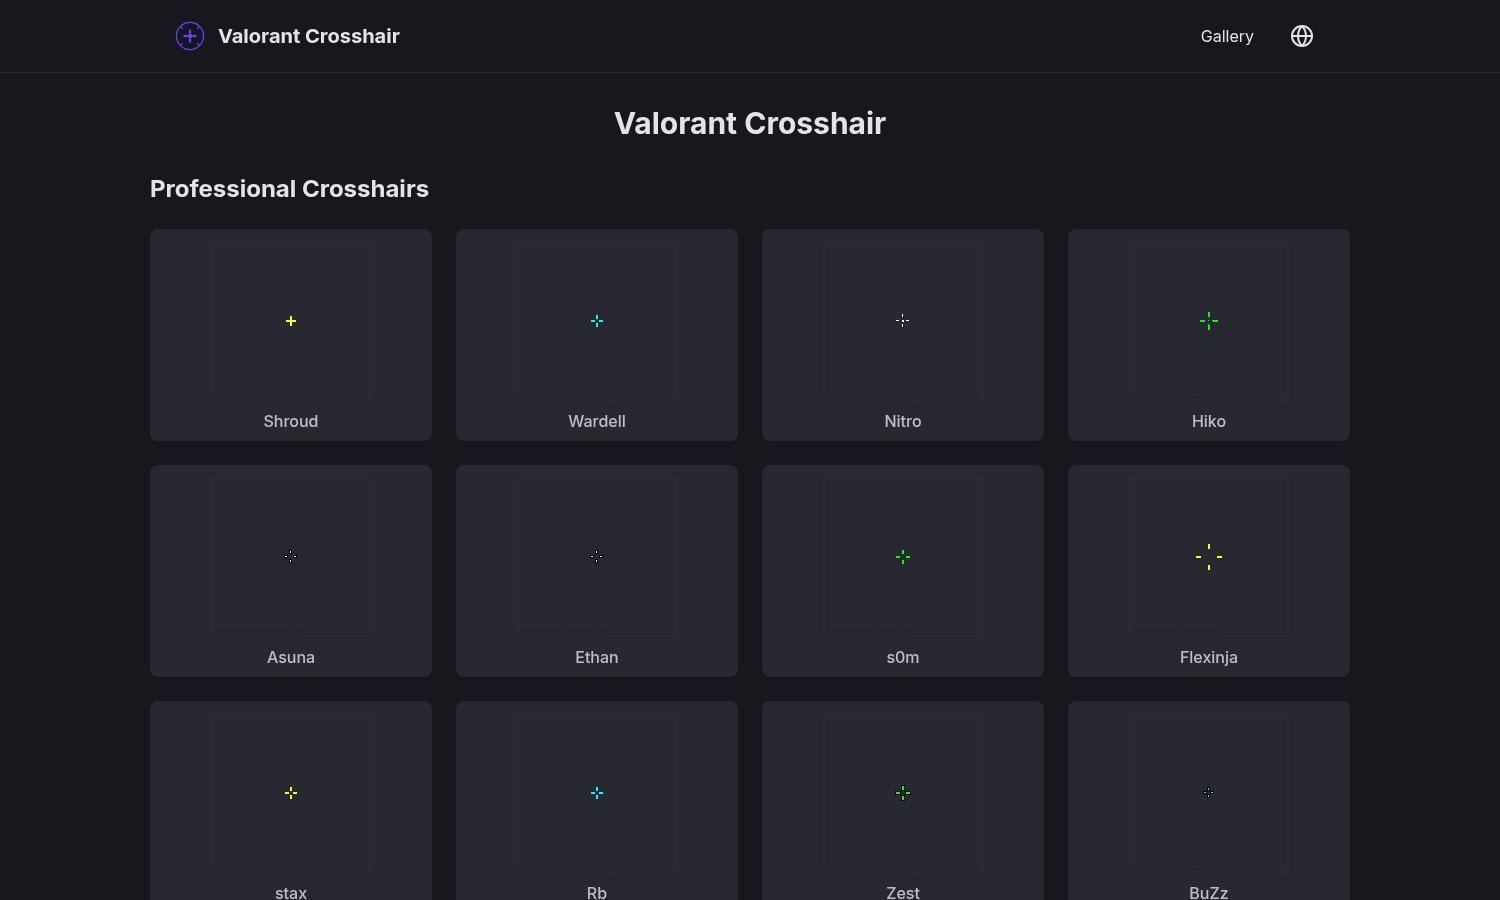The image size is (1500, 900).
Task: Open Asuna's crosshair preview
Action: click(x=291, y=557)
